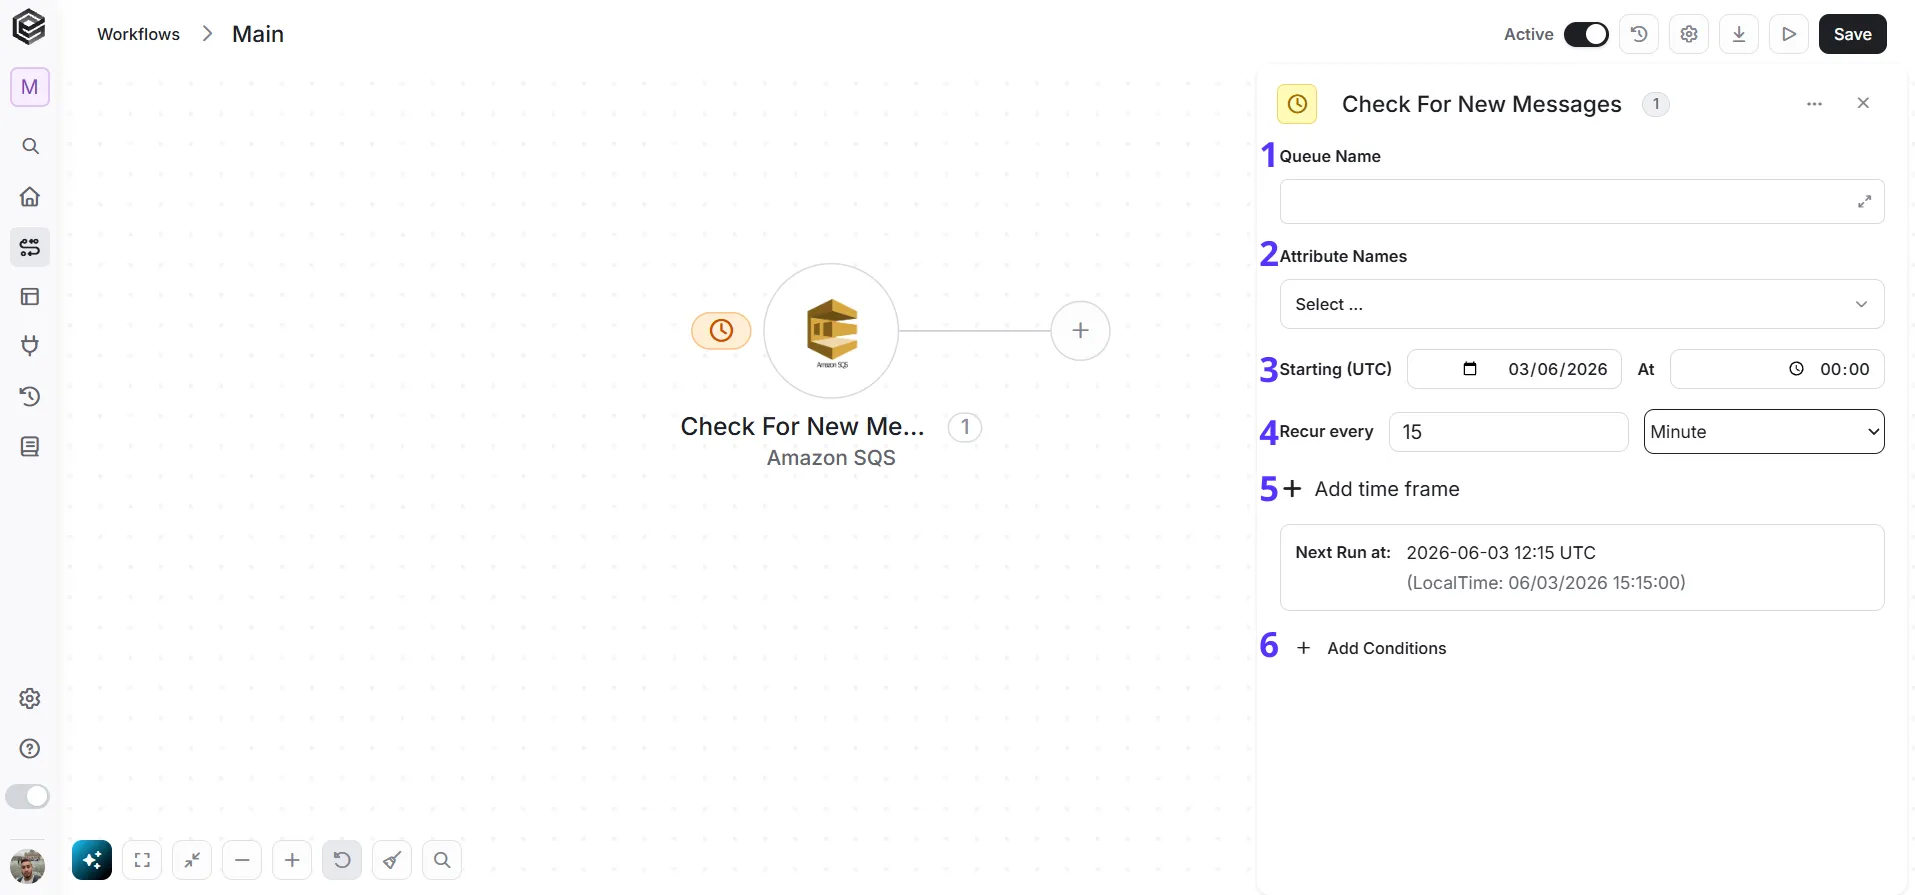This screenshot has height=895, width=1915.
Task: Open workflow settings gear in top bar
Action: point(1689,34)
